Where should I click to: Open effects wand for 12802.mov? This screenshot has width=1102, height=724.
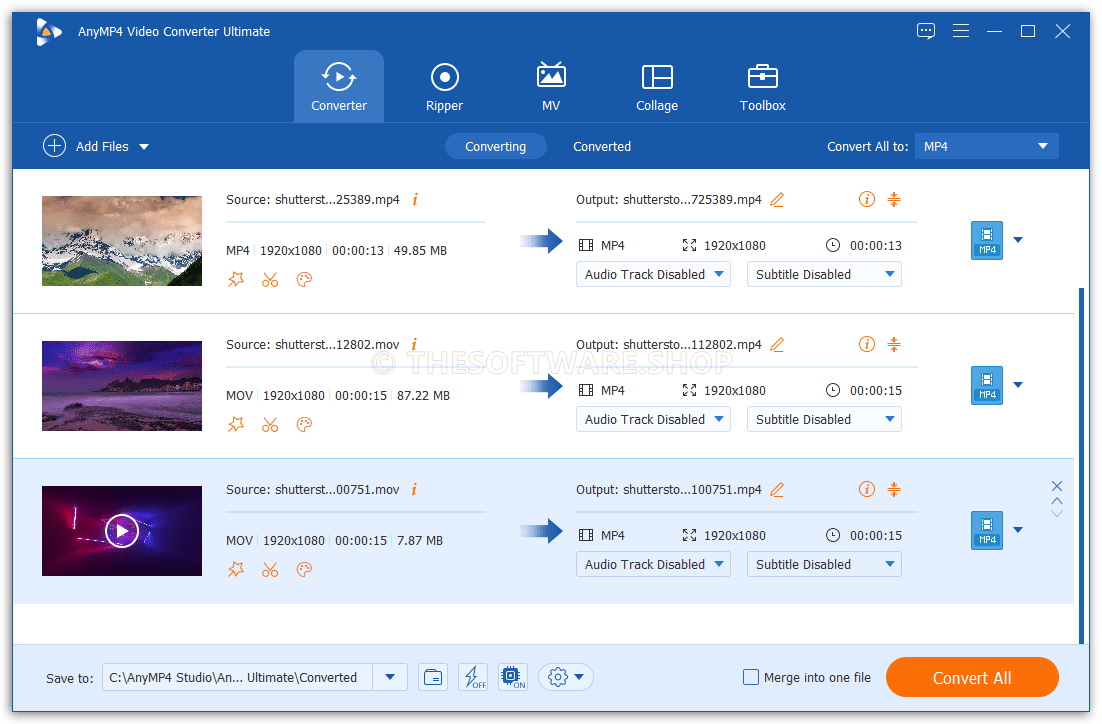[x=236, y=425]
